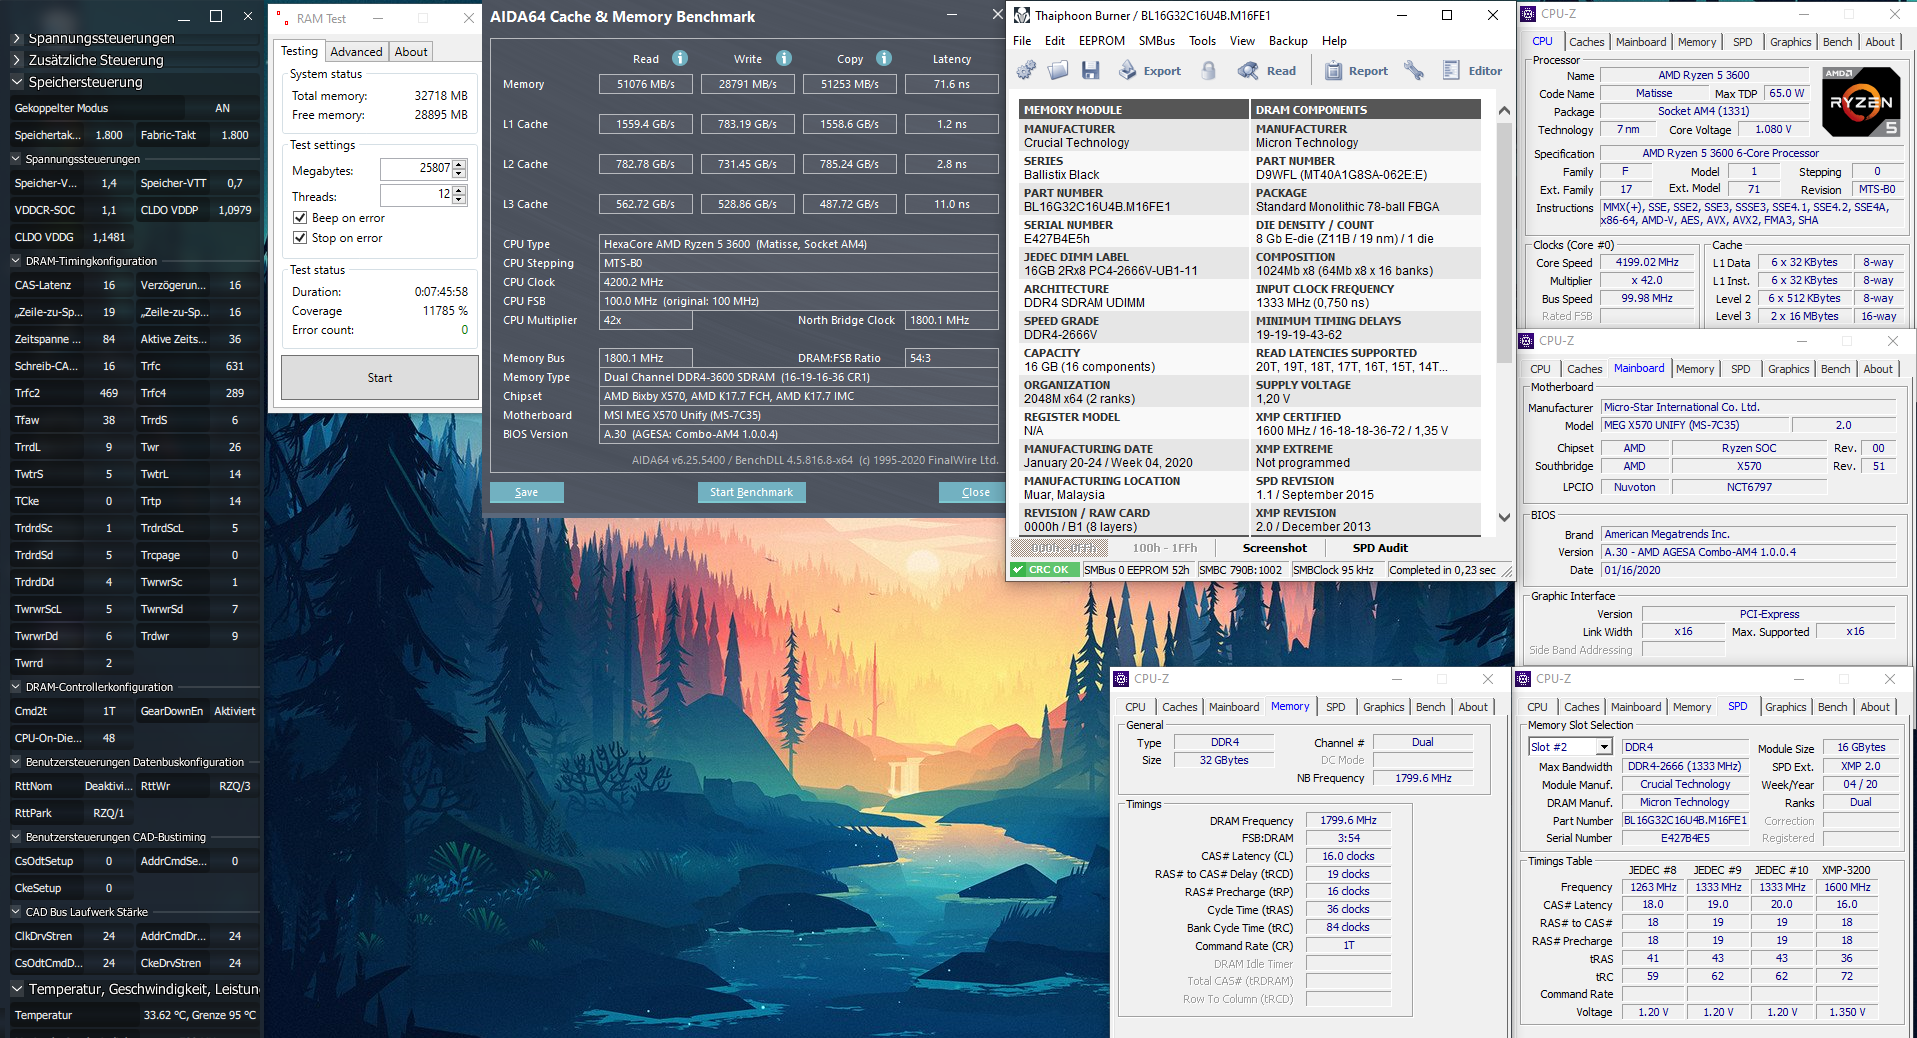The height and width of the screenshot is (1038, 1917).
Task: Click the Threads input field in RAM Test
Action: (x=416, y=195)
